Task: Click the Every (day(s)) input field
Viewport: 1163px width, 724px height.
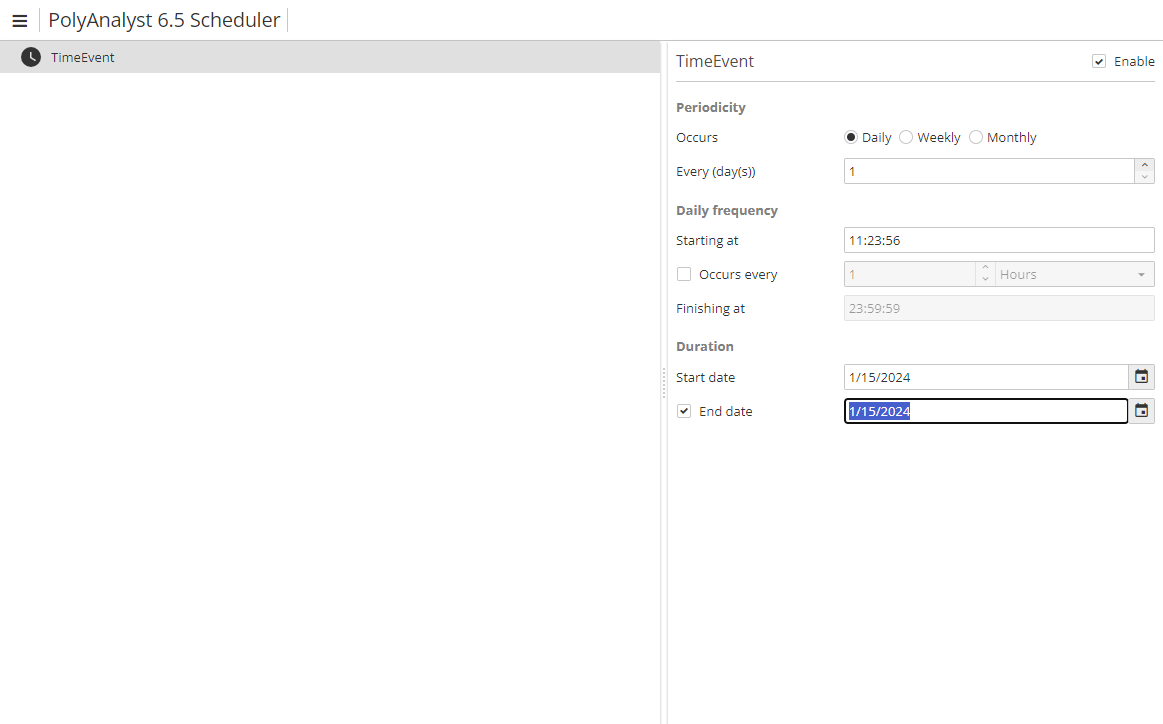Action: coord(988,171)
